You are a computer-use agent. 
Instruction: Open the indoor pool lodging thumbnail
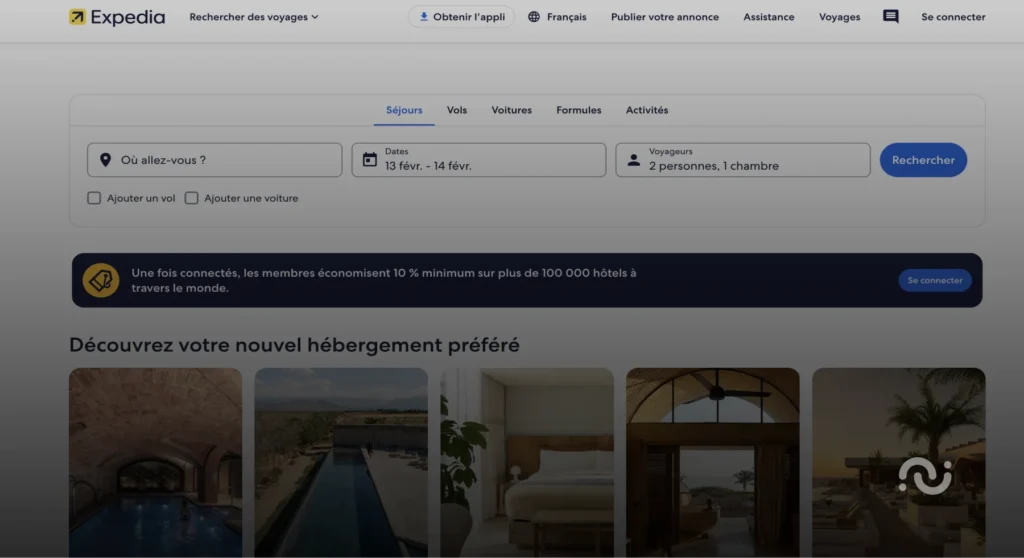tap(155, 463)
